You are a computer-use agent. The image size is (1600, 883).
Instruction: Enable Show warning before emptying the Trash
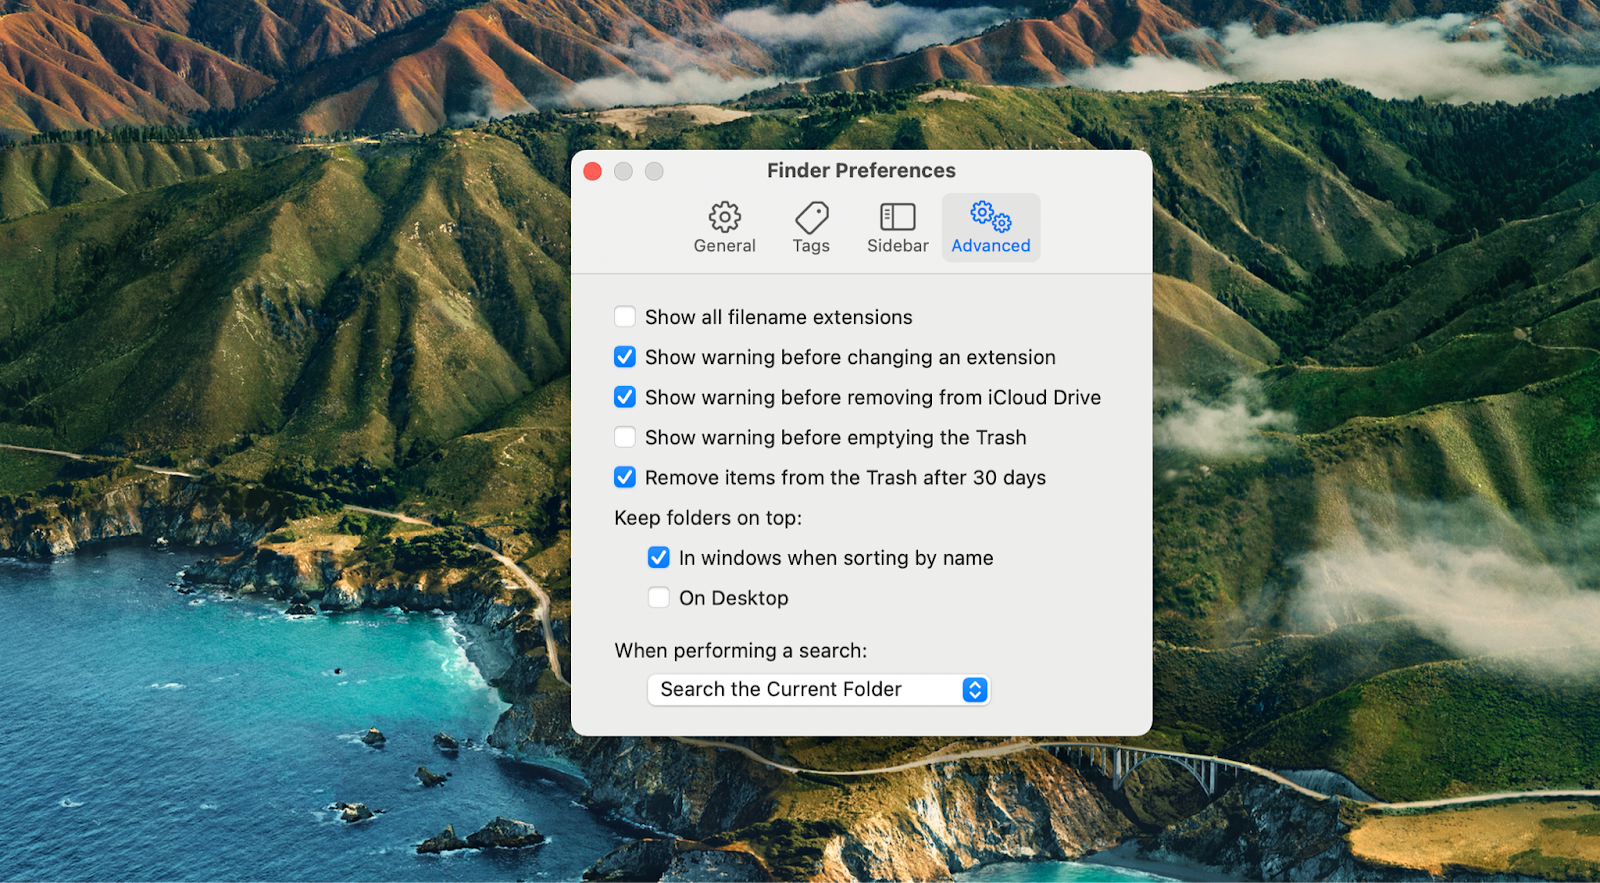tap(625, 437)
